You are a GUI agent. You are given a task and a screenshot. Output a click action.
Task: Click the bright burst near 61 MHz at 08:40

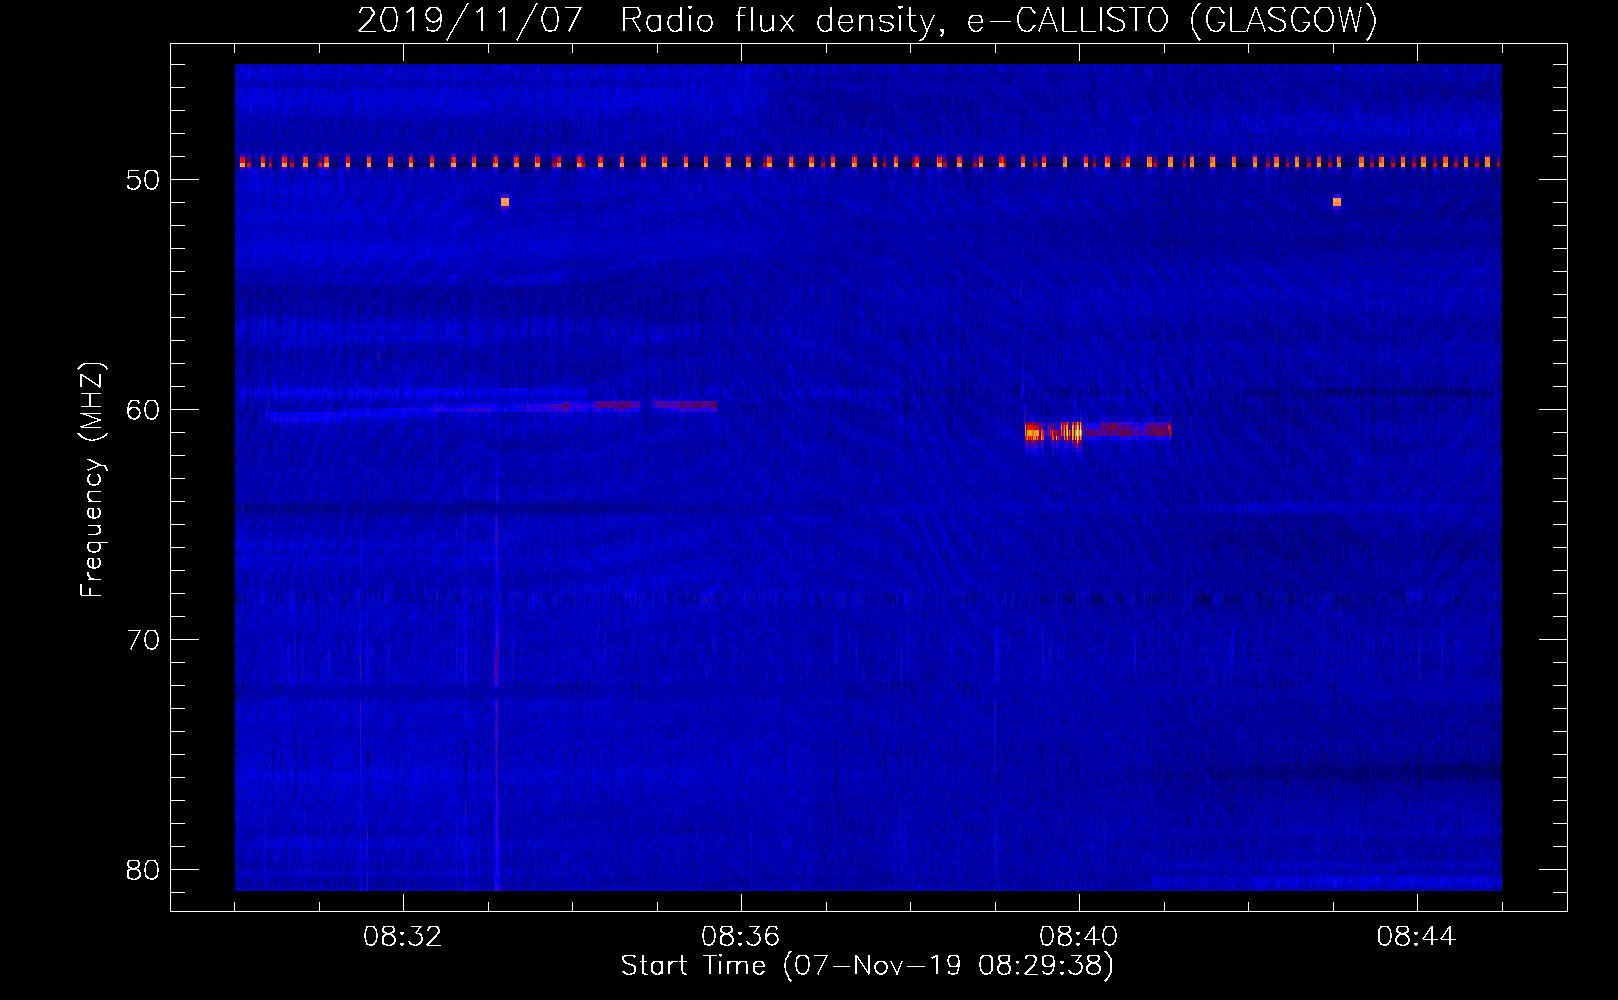pyautogui.click(x=1053, y=432)
